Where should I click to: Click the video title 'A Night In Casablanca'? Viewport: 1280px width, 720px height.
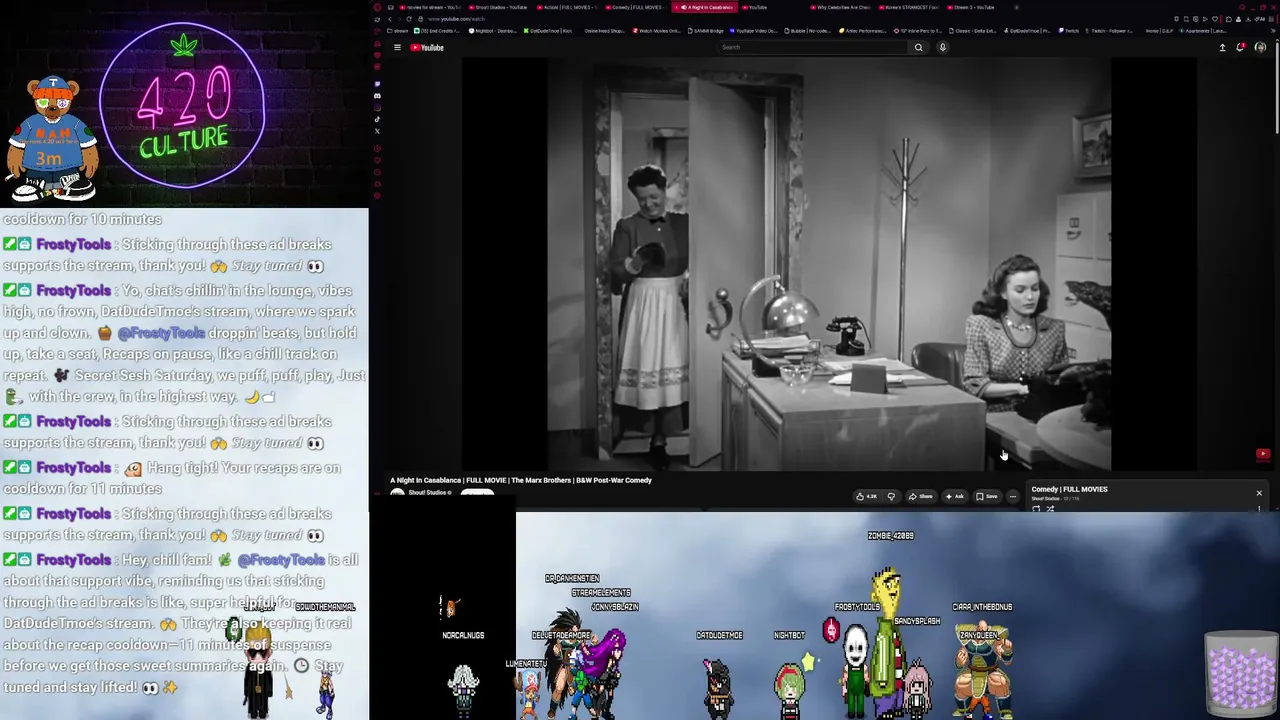[x=521, y=480]
